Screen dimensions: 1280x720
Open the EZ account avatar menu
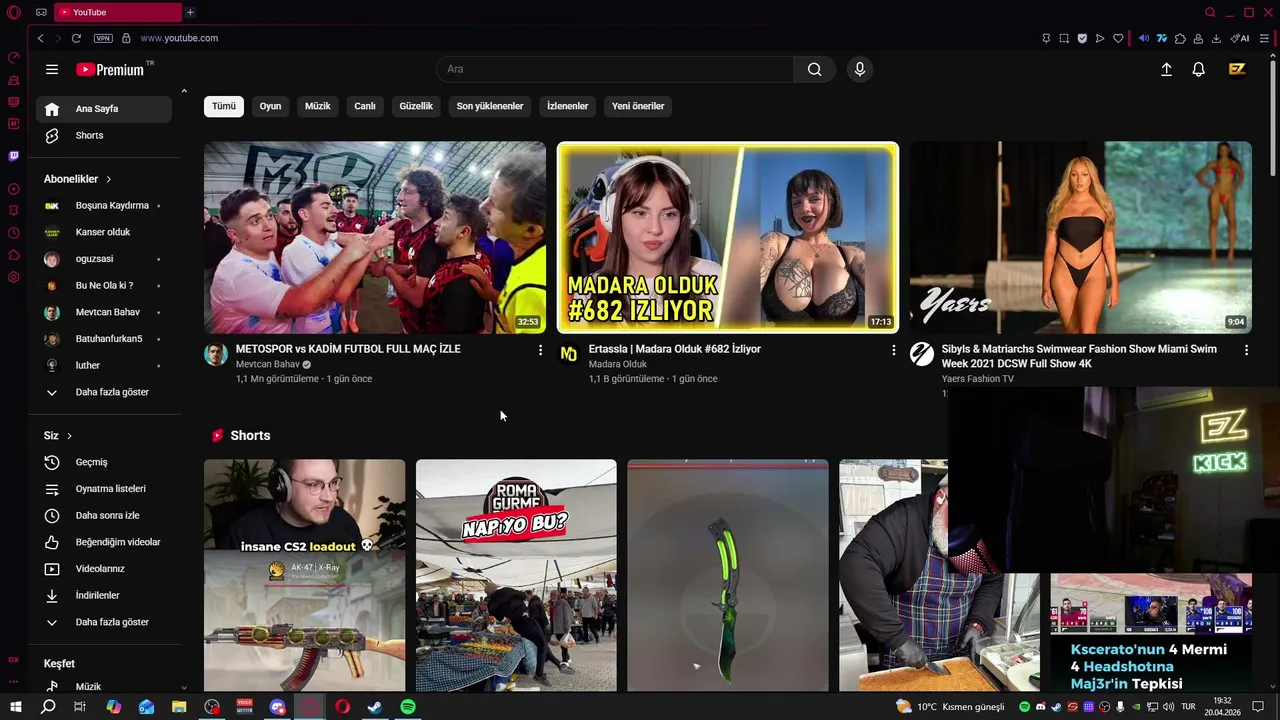(x=1237, y=69)
